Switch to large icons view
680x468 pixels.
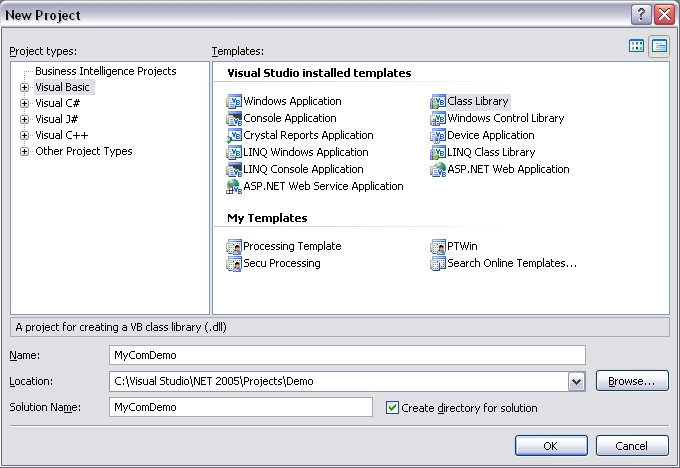pyautogui.click(x=636, y=46)
